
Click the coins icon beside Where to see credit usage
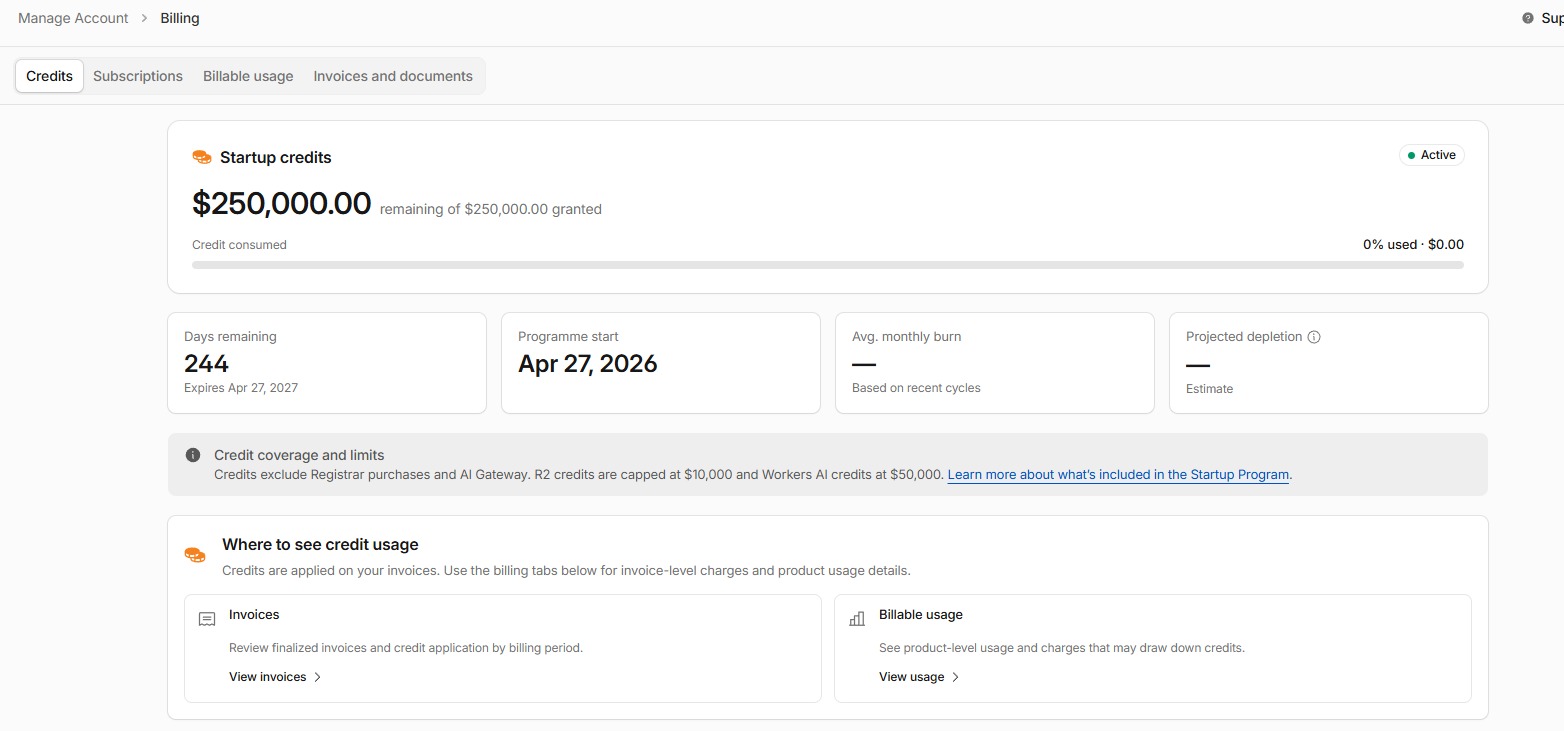[195, 554]
